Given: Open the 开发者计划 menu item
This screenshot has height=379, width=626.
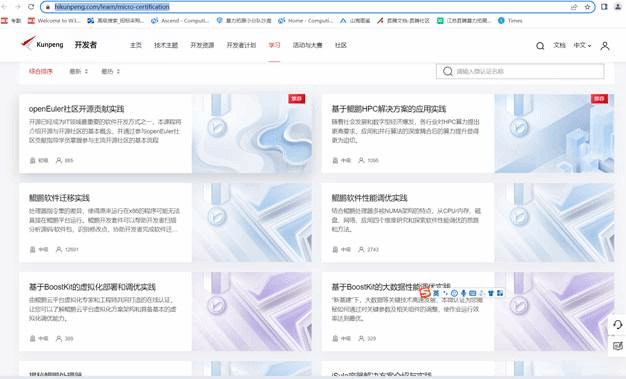Looking at the screenshot, I should 241,45.
